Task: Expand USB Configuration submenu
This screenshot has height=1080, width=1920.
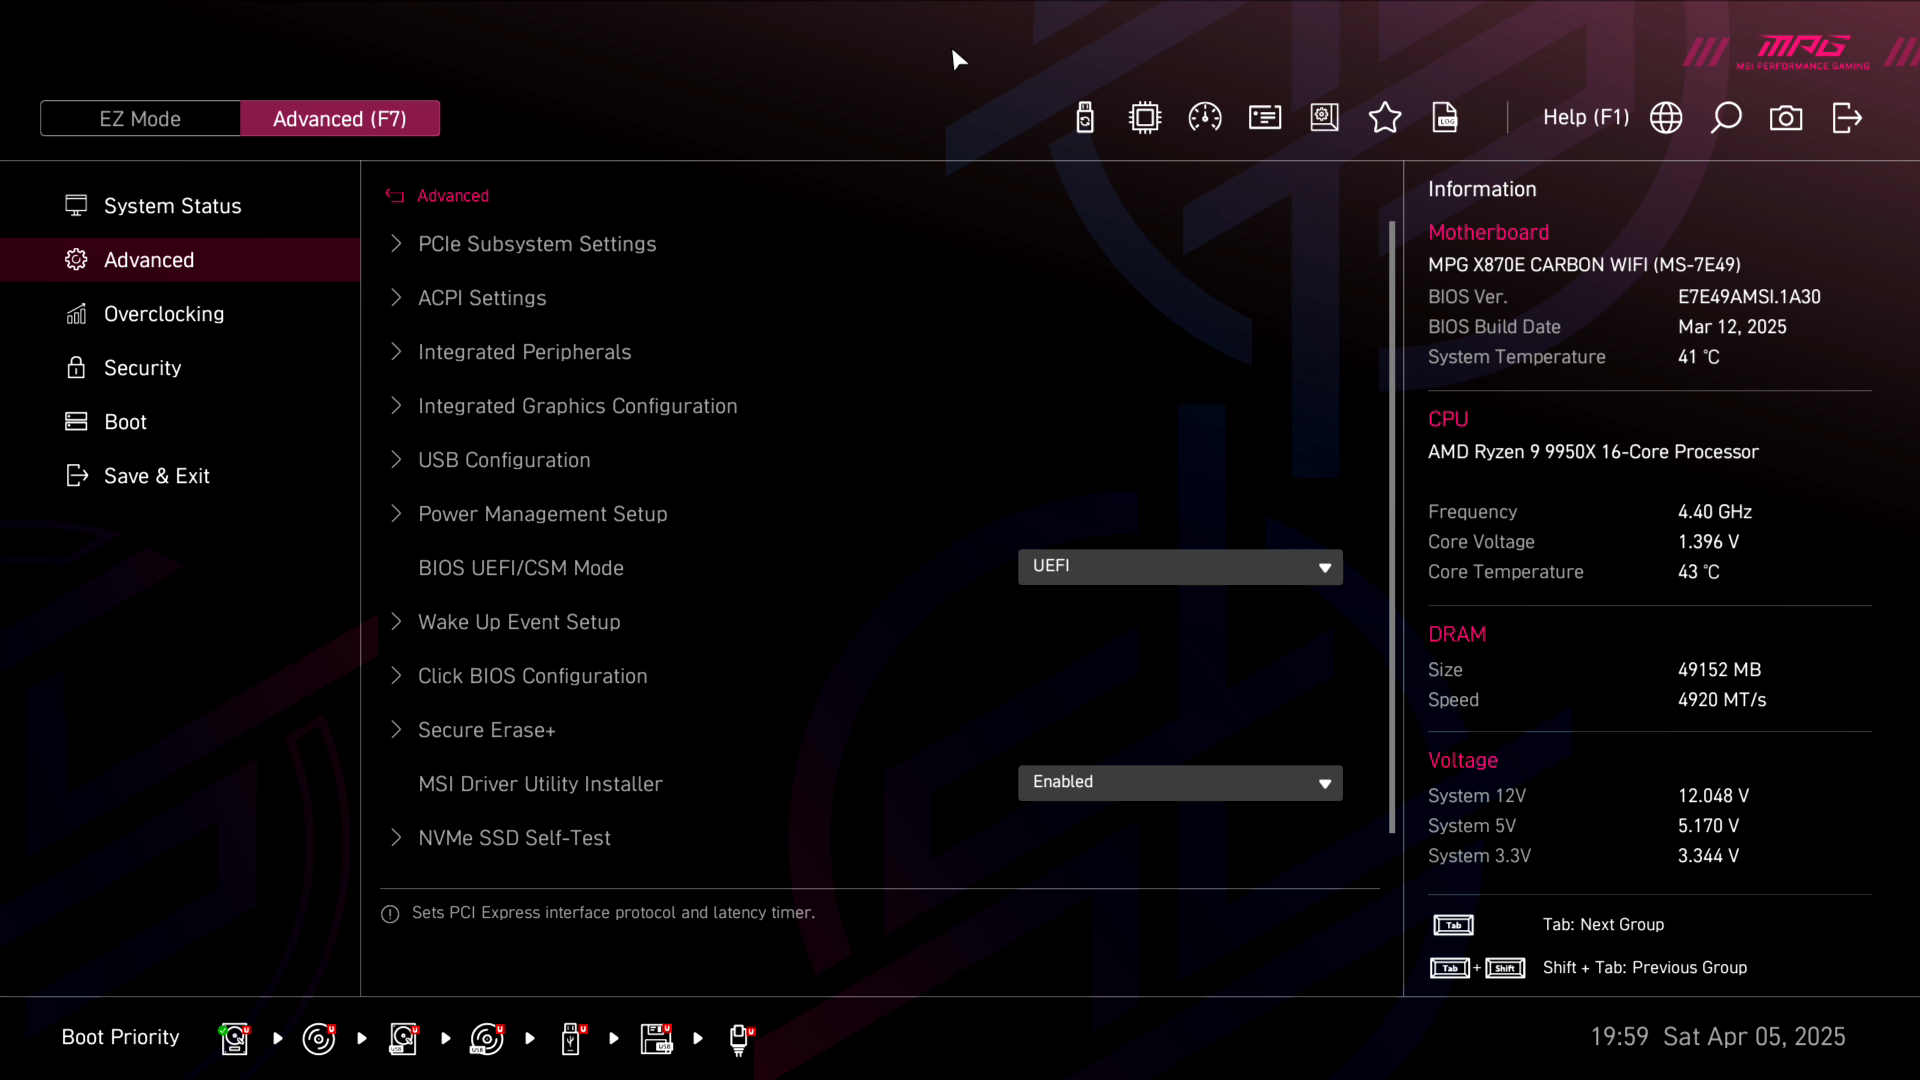Action: (504, 460)
